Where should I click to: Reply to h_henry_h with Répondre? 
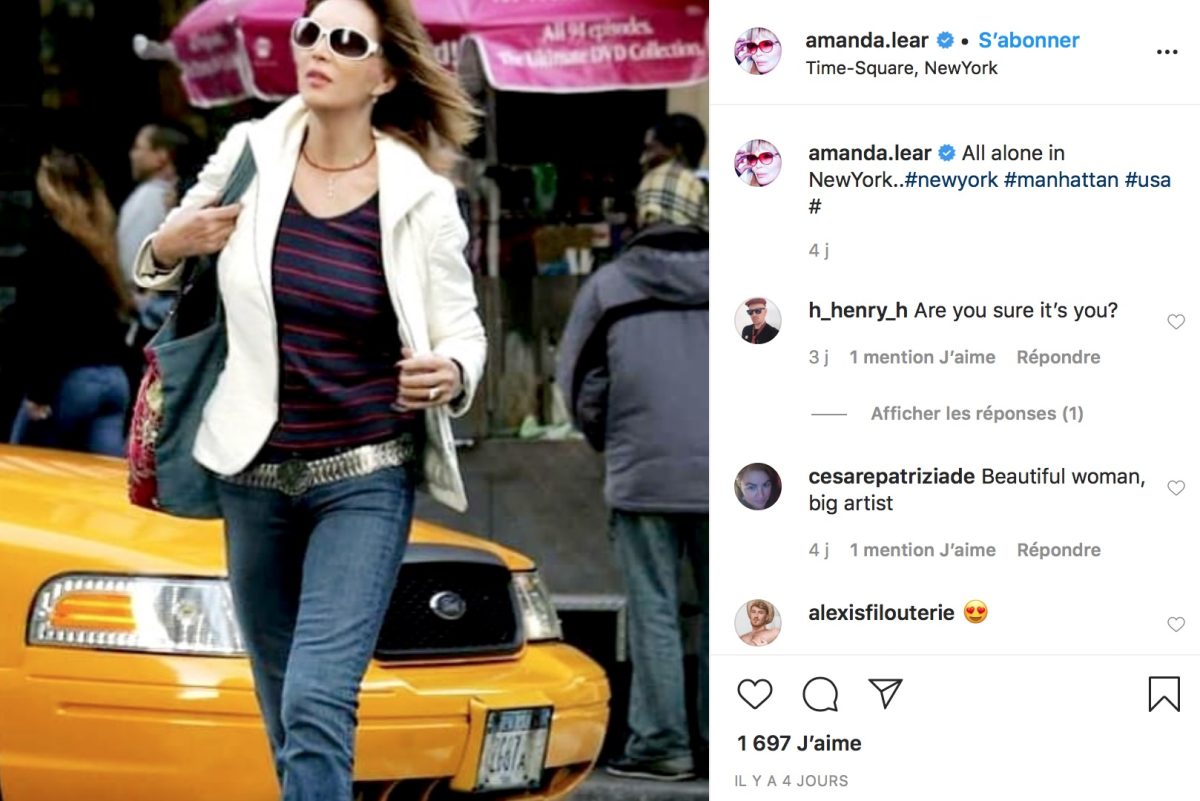pyautogui.click(x=1058, y=357)
